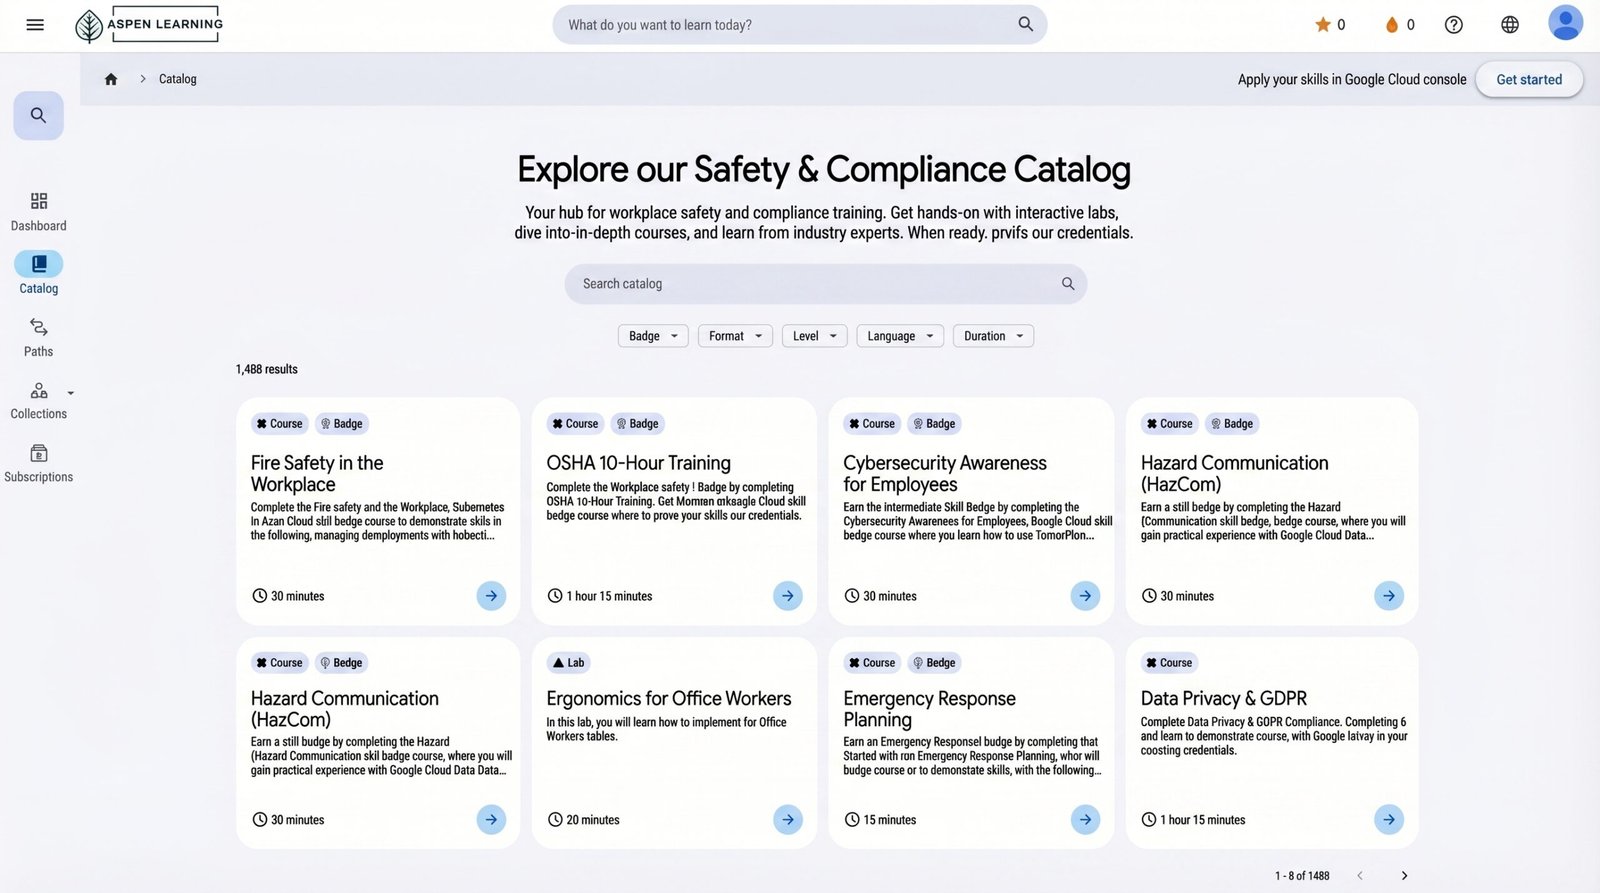
Task: Open the Level filter dropdown
Action: point(814,336)
